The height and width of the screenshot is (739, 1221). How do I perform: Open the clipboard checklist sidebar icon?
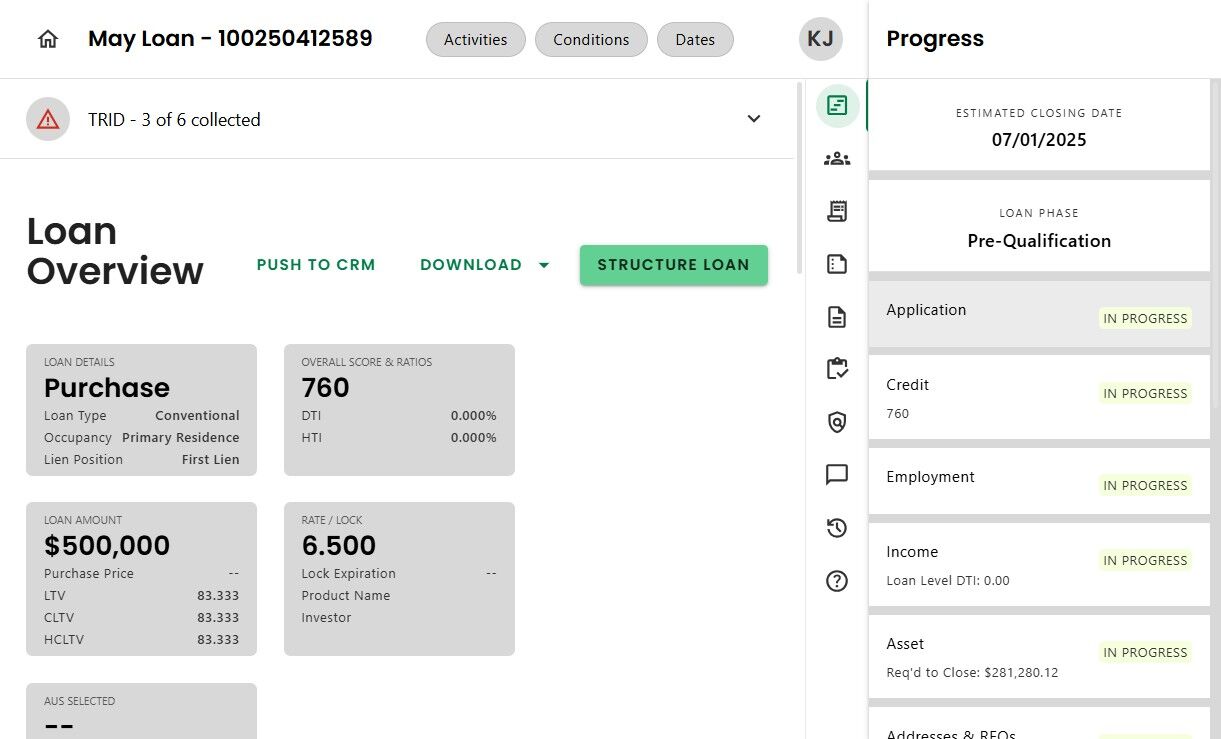837,369
